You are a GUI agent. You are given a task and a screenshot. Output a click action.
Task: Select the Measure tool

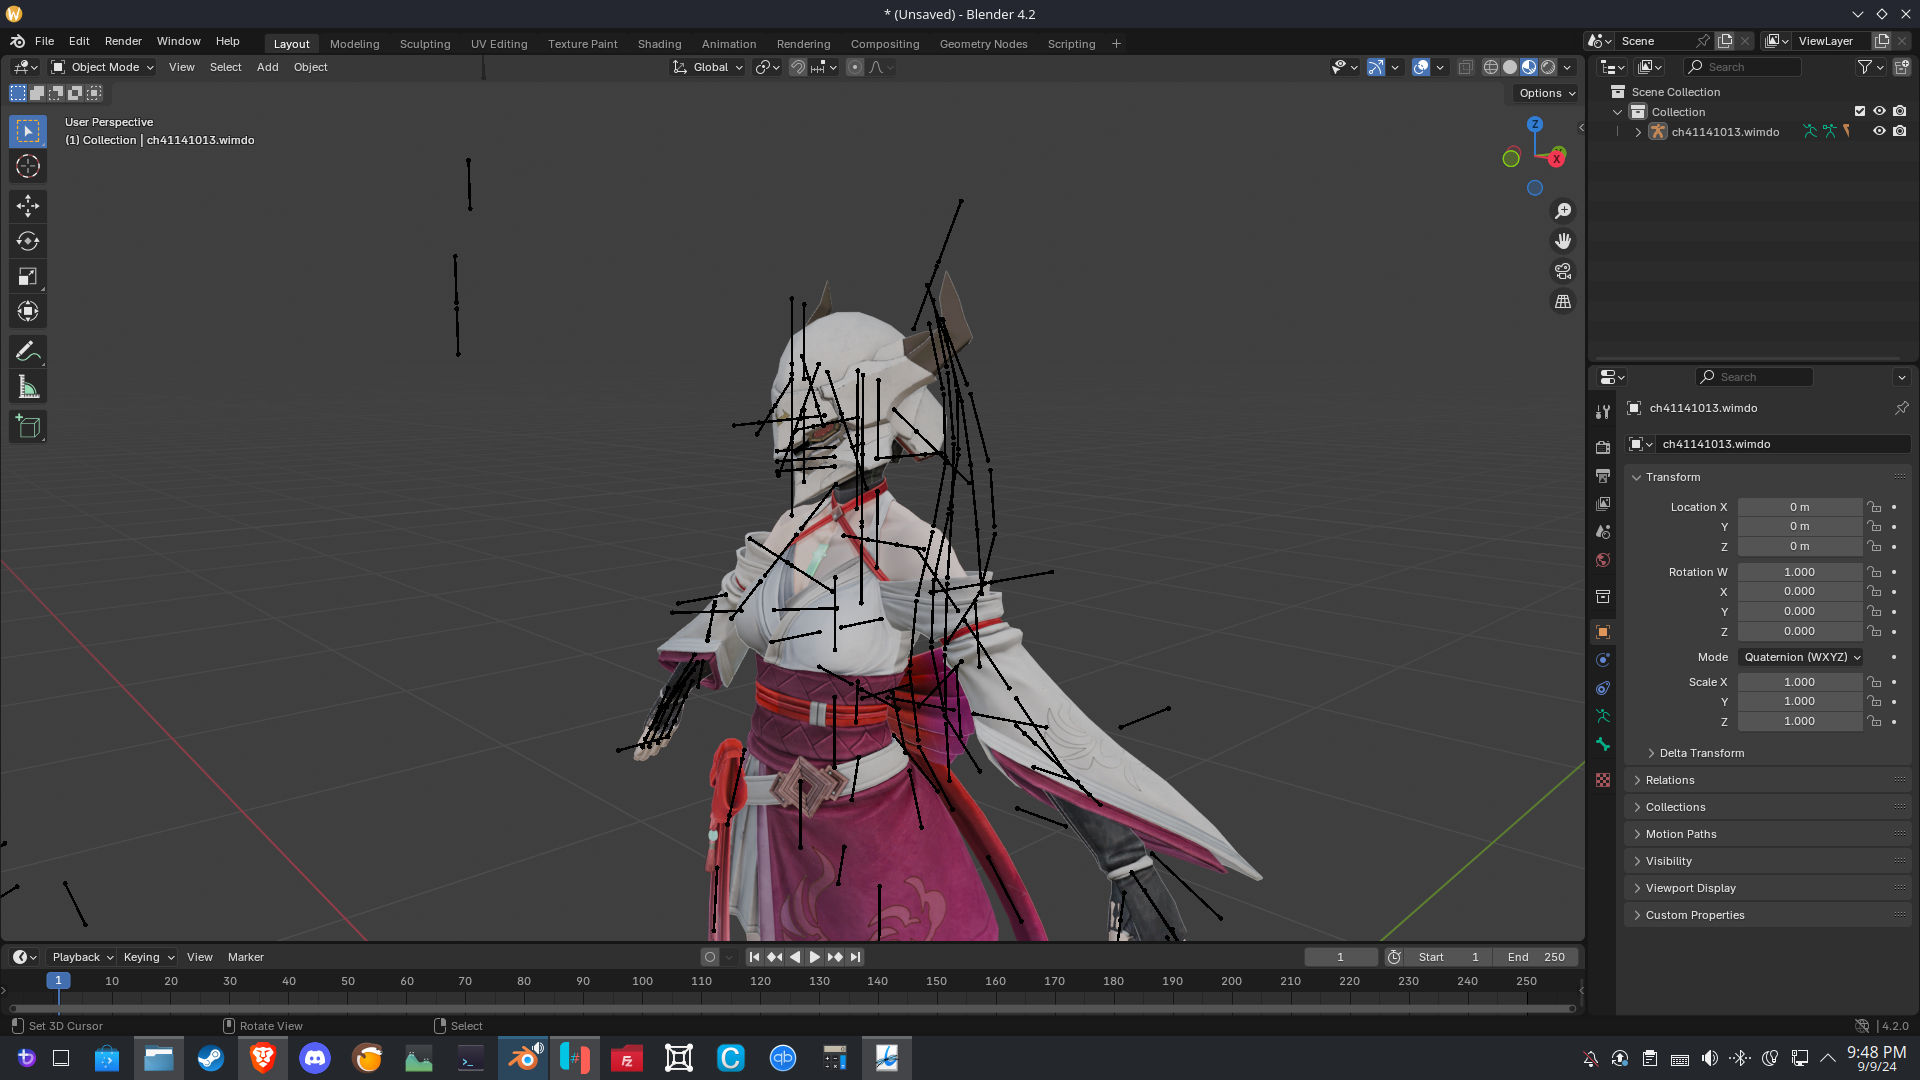click(28, 388)
